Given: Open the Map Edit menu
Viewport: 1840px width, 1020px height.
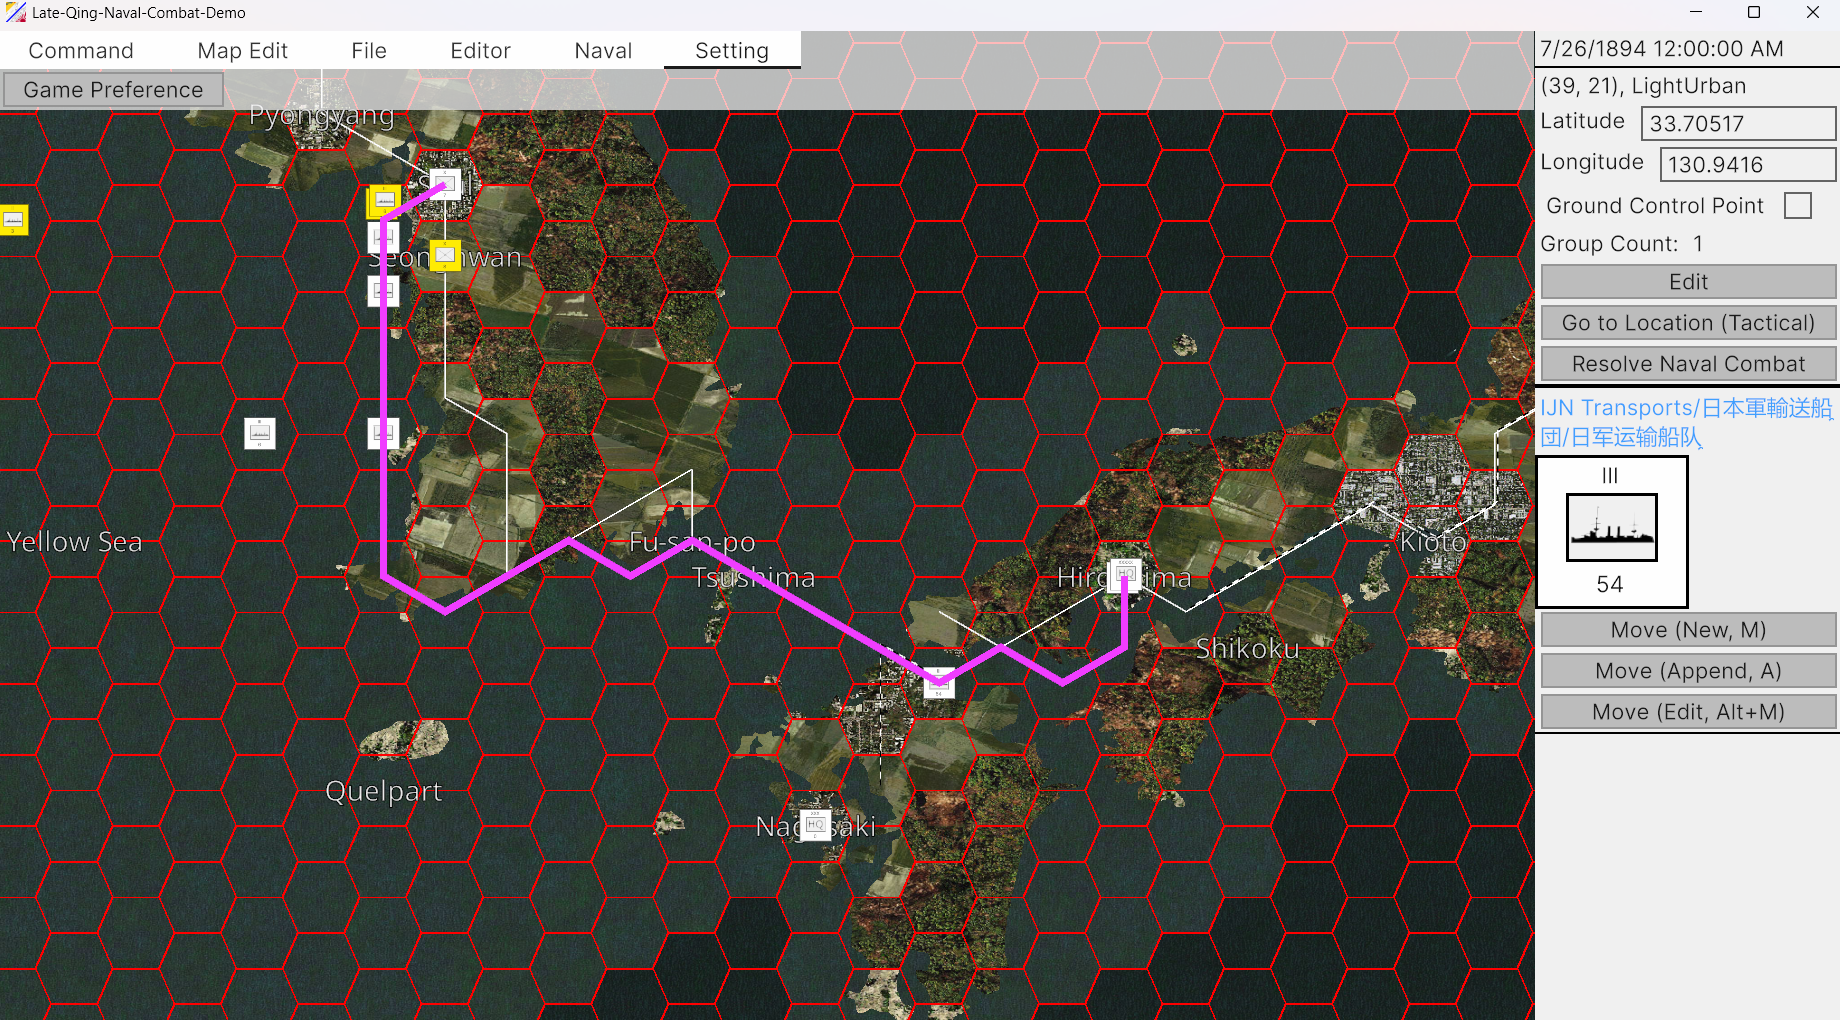Looking at the screenshot, I should [243, 51].
